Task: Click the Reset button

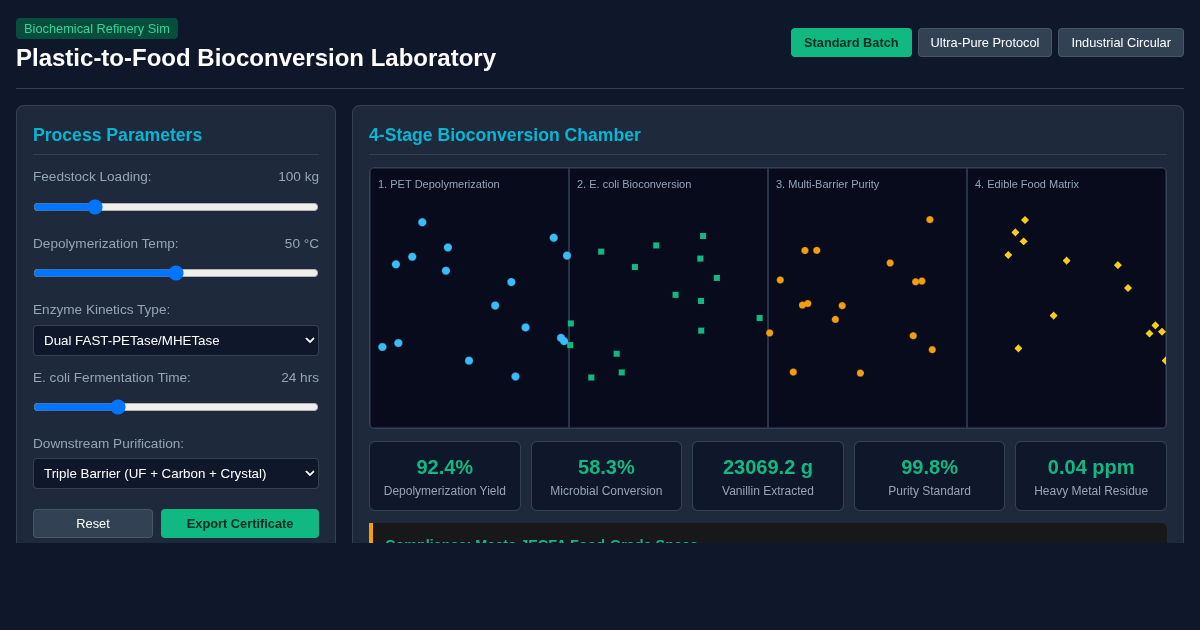Action: 93,523
